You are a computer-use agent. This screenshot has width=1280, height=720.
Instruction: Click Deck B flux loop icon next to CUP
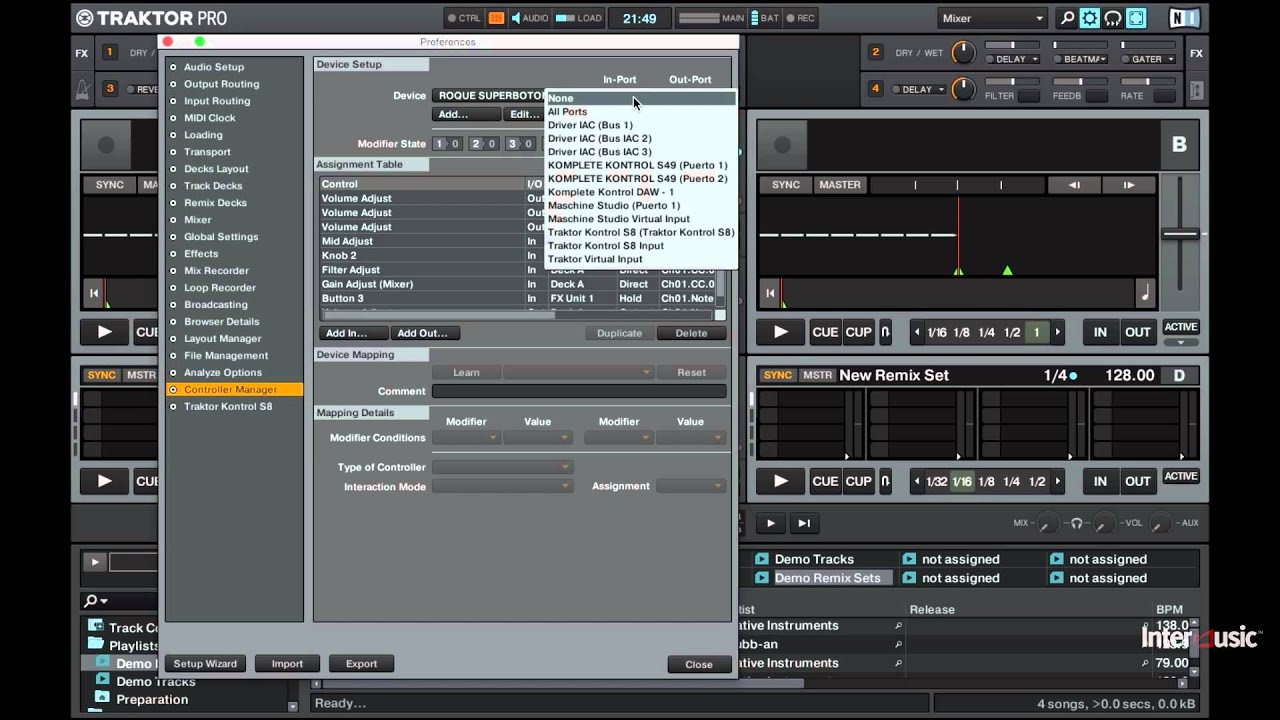[885, 332]
